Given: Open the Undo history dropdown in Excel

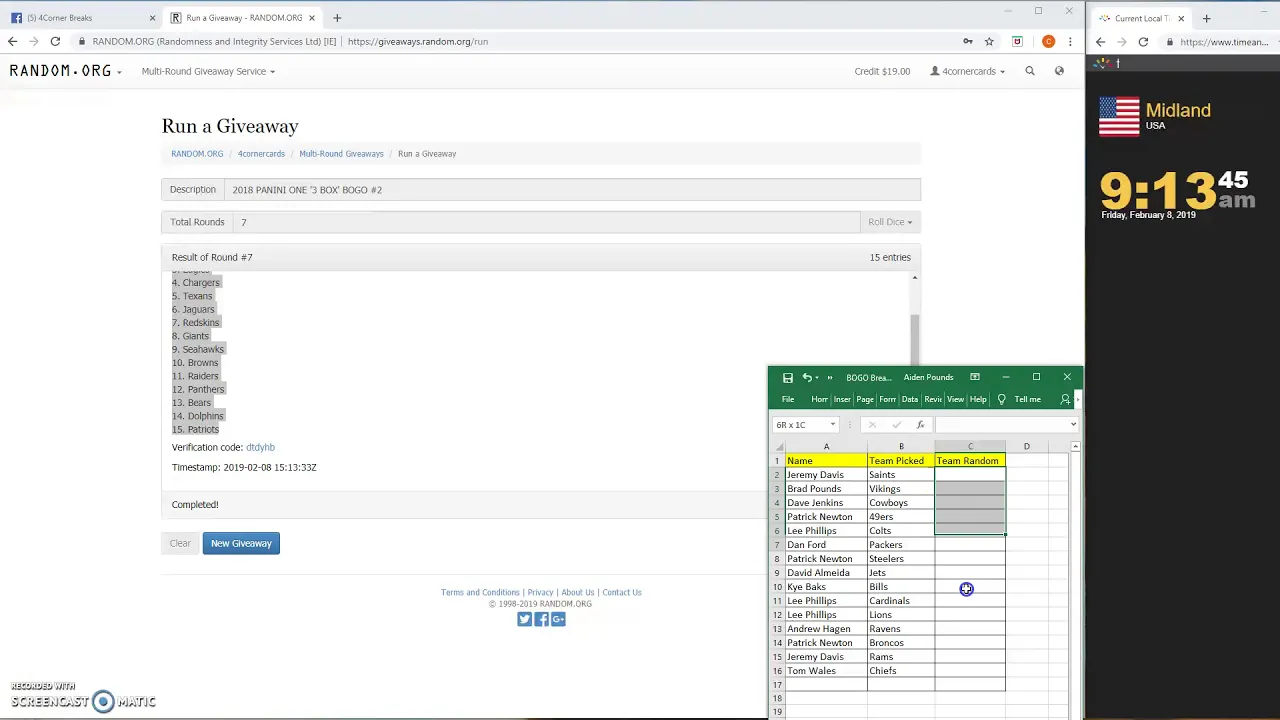Looking at the screenshot, I should coord(816,378).
